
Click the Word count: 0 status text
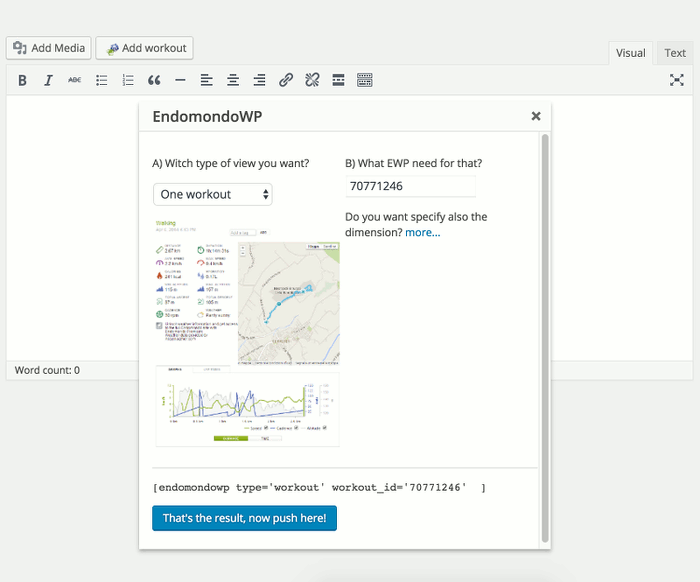[47, 370]
